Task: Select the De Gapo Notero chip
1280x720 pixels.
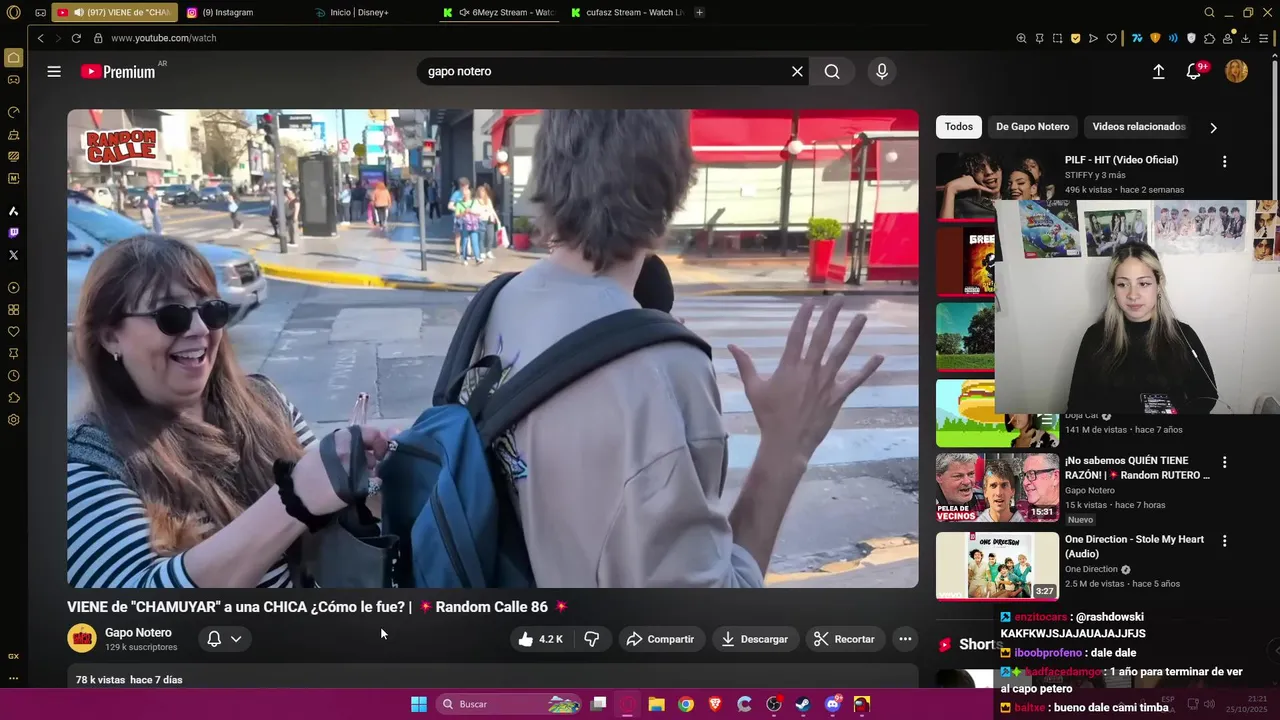Action: pos(1032,127)
